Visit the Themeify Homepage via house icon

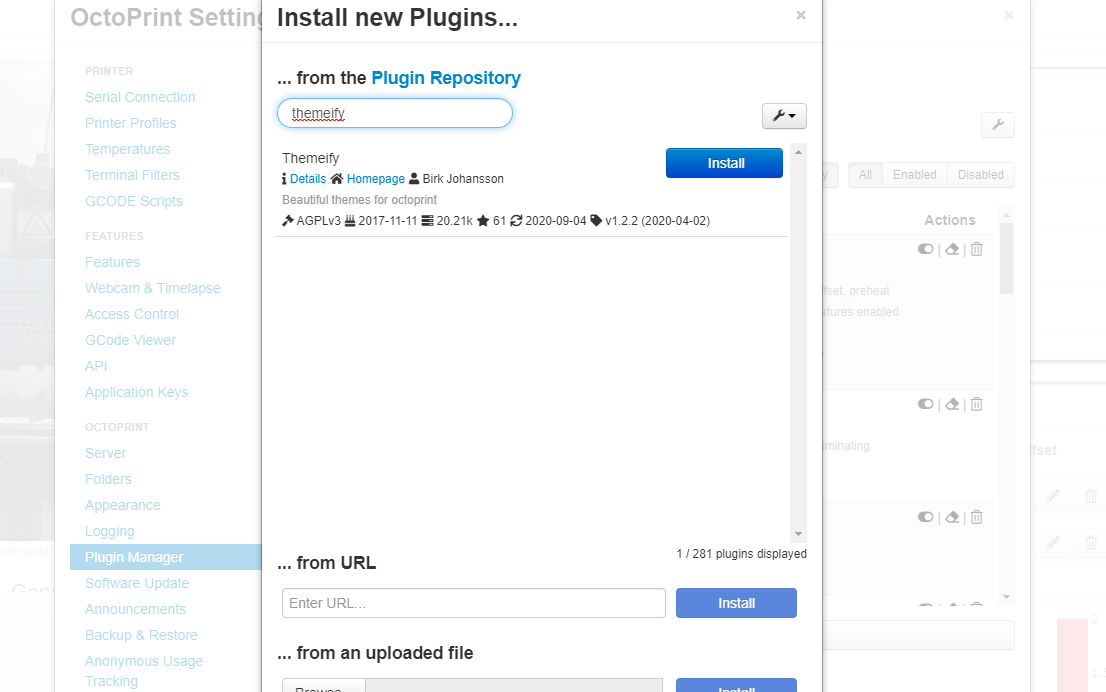(338, 179)
